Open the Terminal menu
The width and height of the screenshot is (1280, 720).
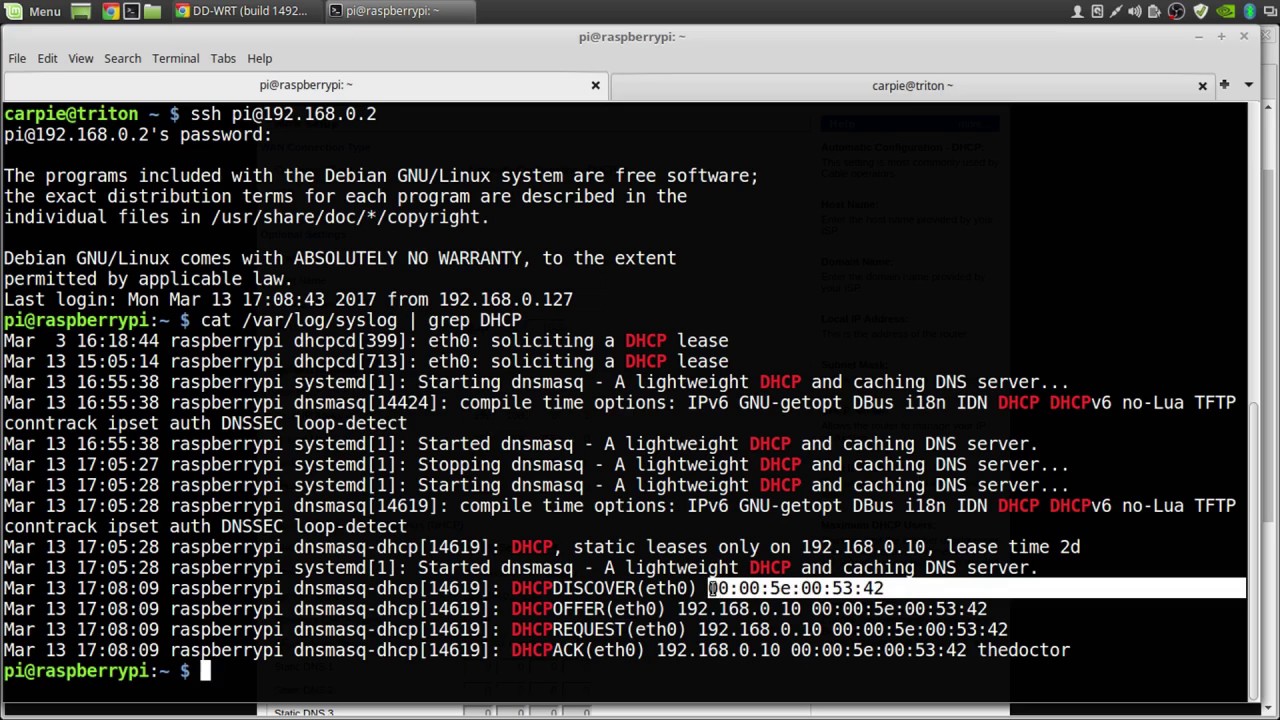point(175,58)
